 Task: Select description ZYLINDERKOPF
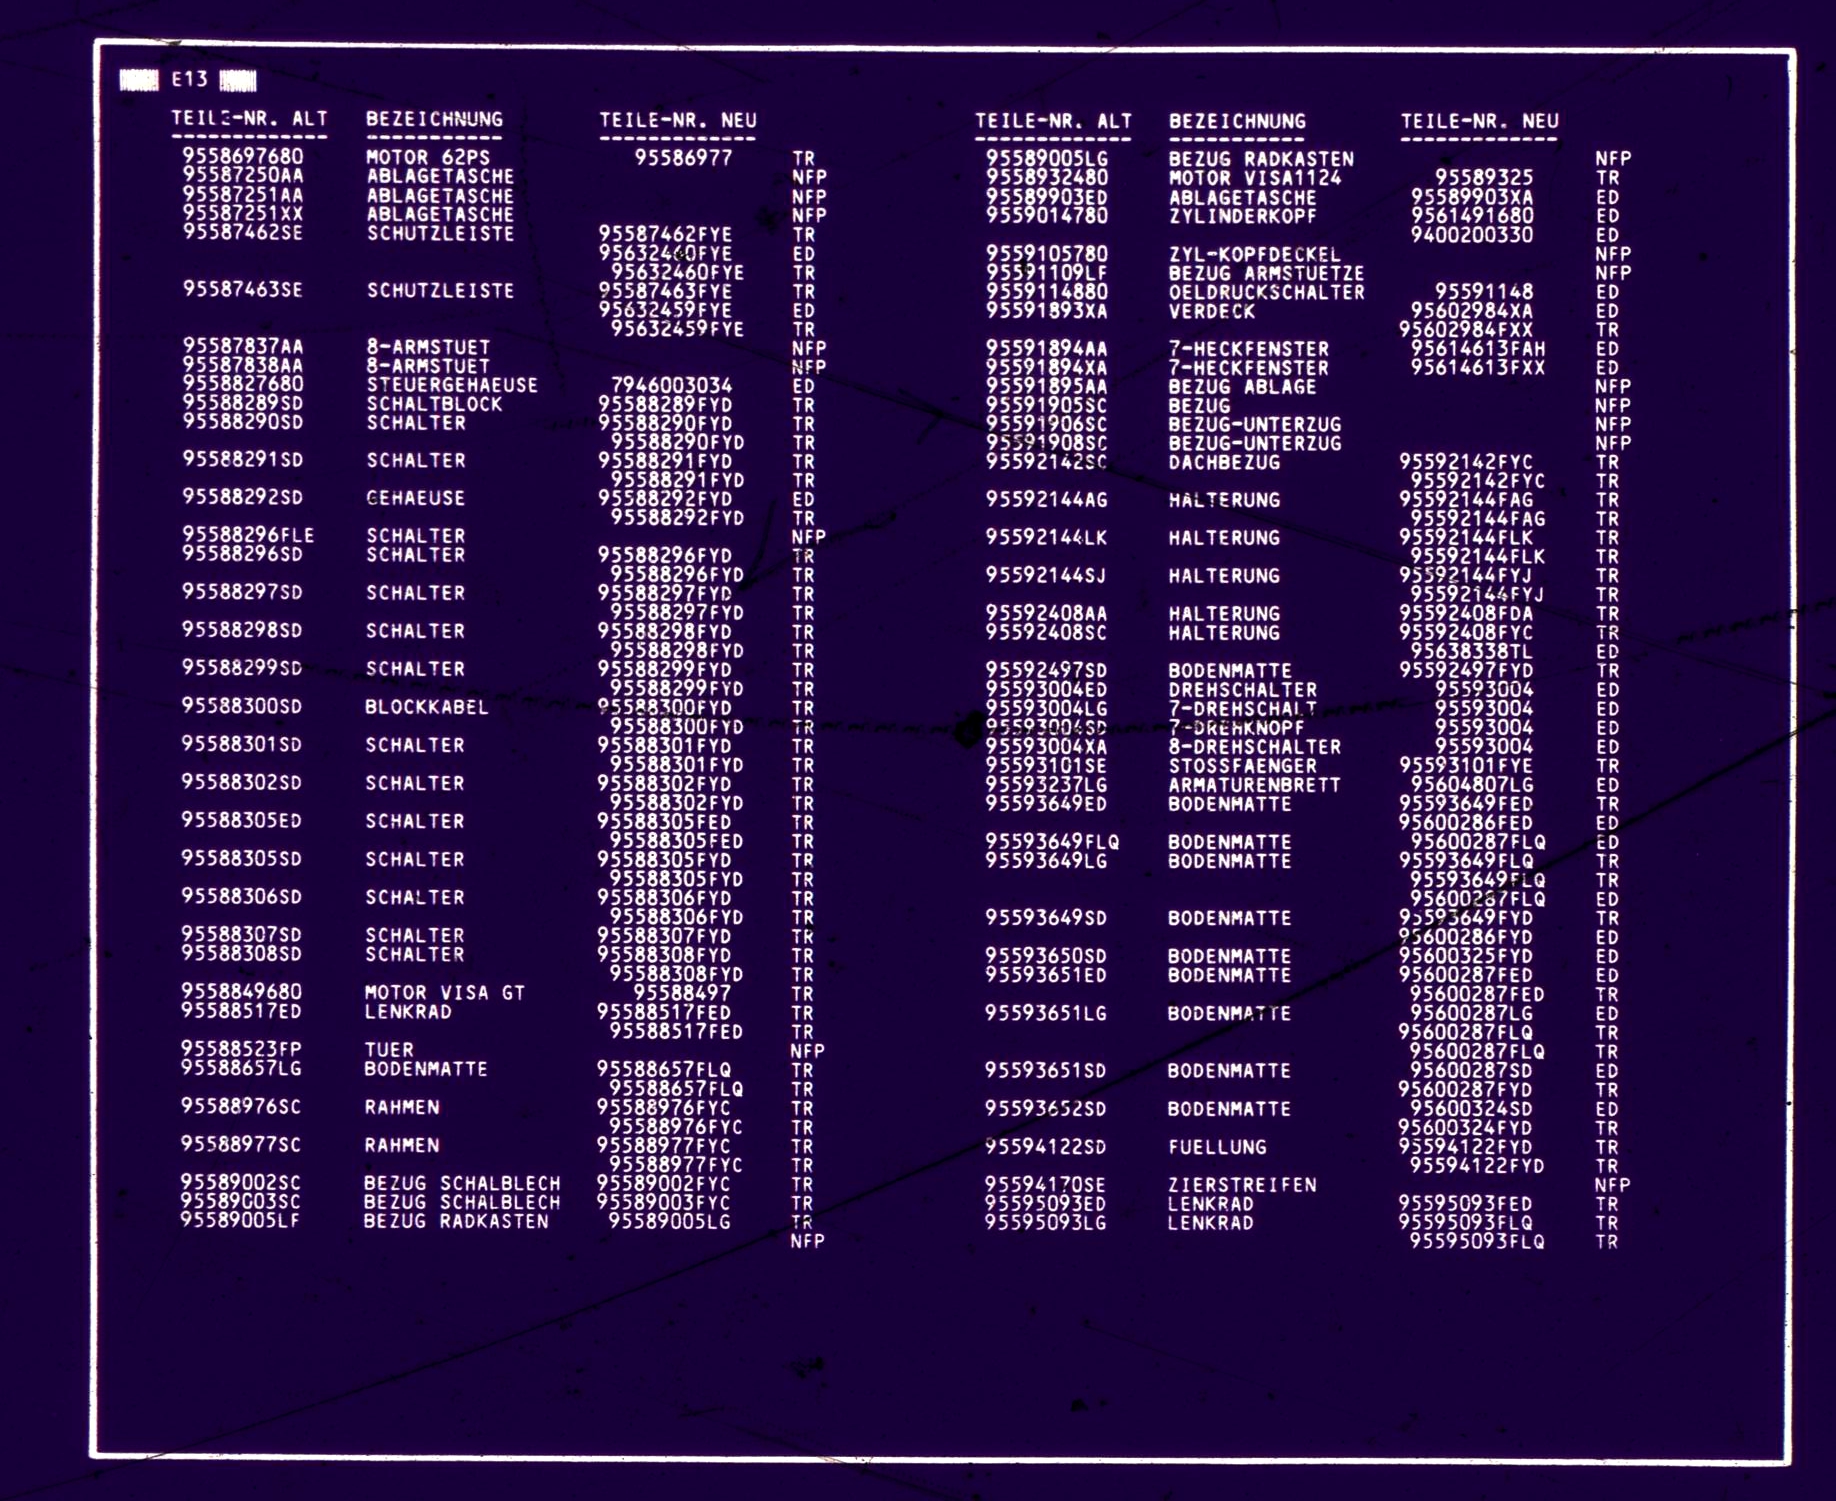pos(1243,216)
